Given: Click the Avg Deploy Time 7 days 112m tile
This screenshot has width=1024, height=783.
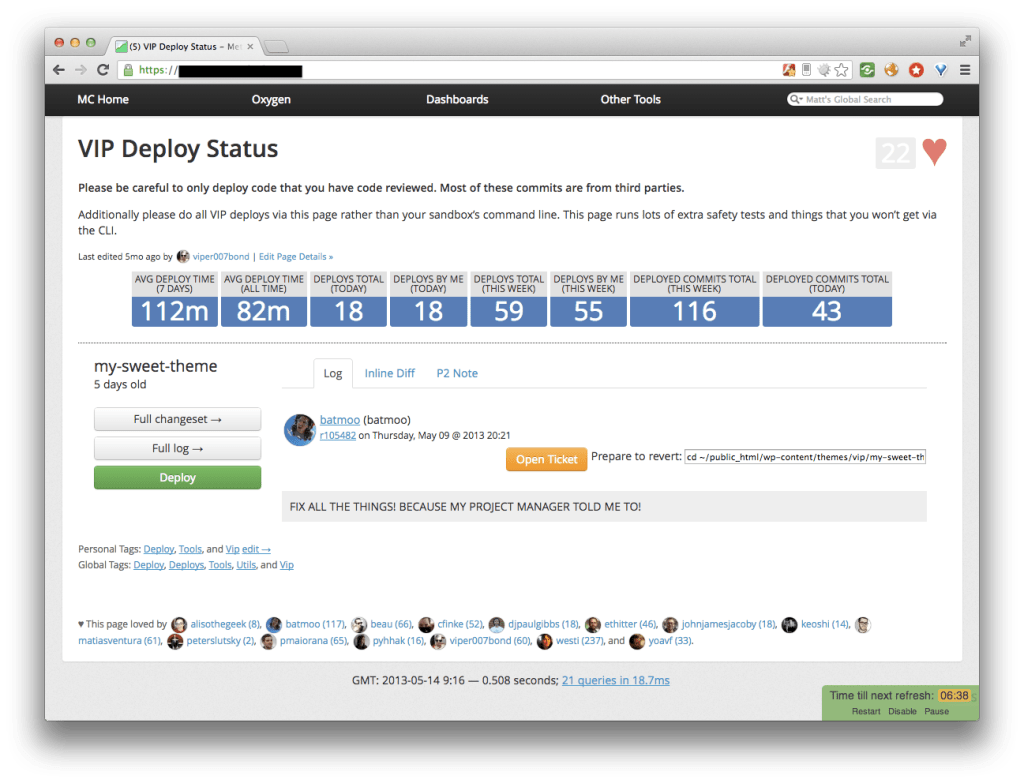Looking at the screenshot, I should [x=174, y=299].
